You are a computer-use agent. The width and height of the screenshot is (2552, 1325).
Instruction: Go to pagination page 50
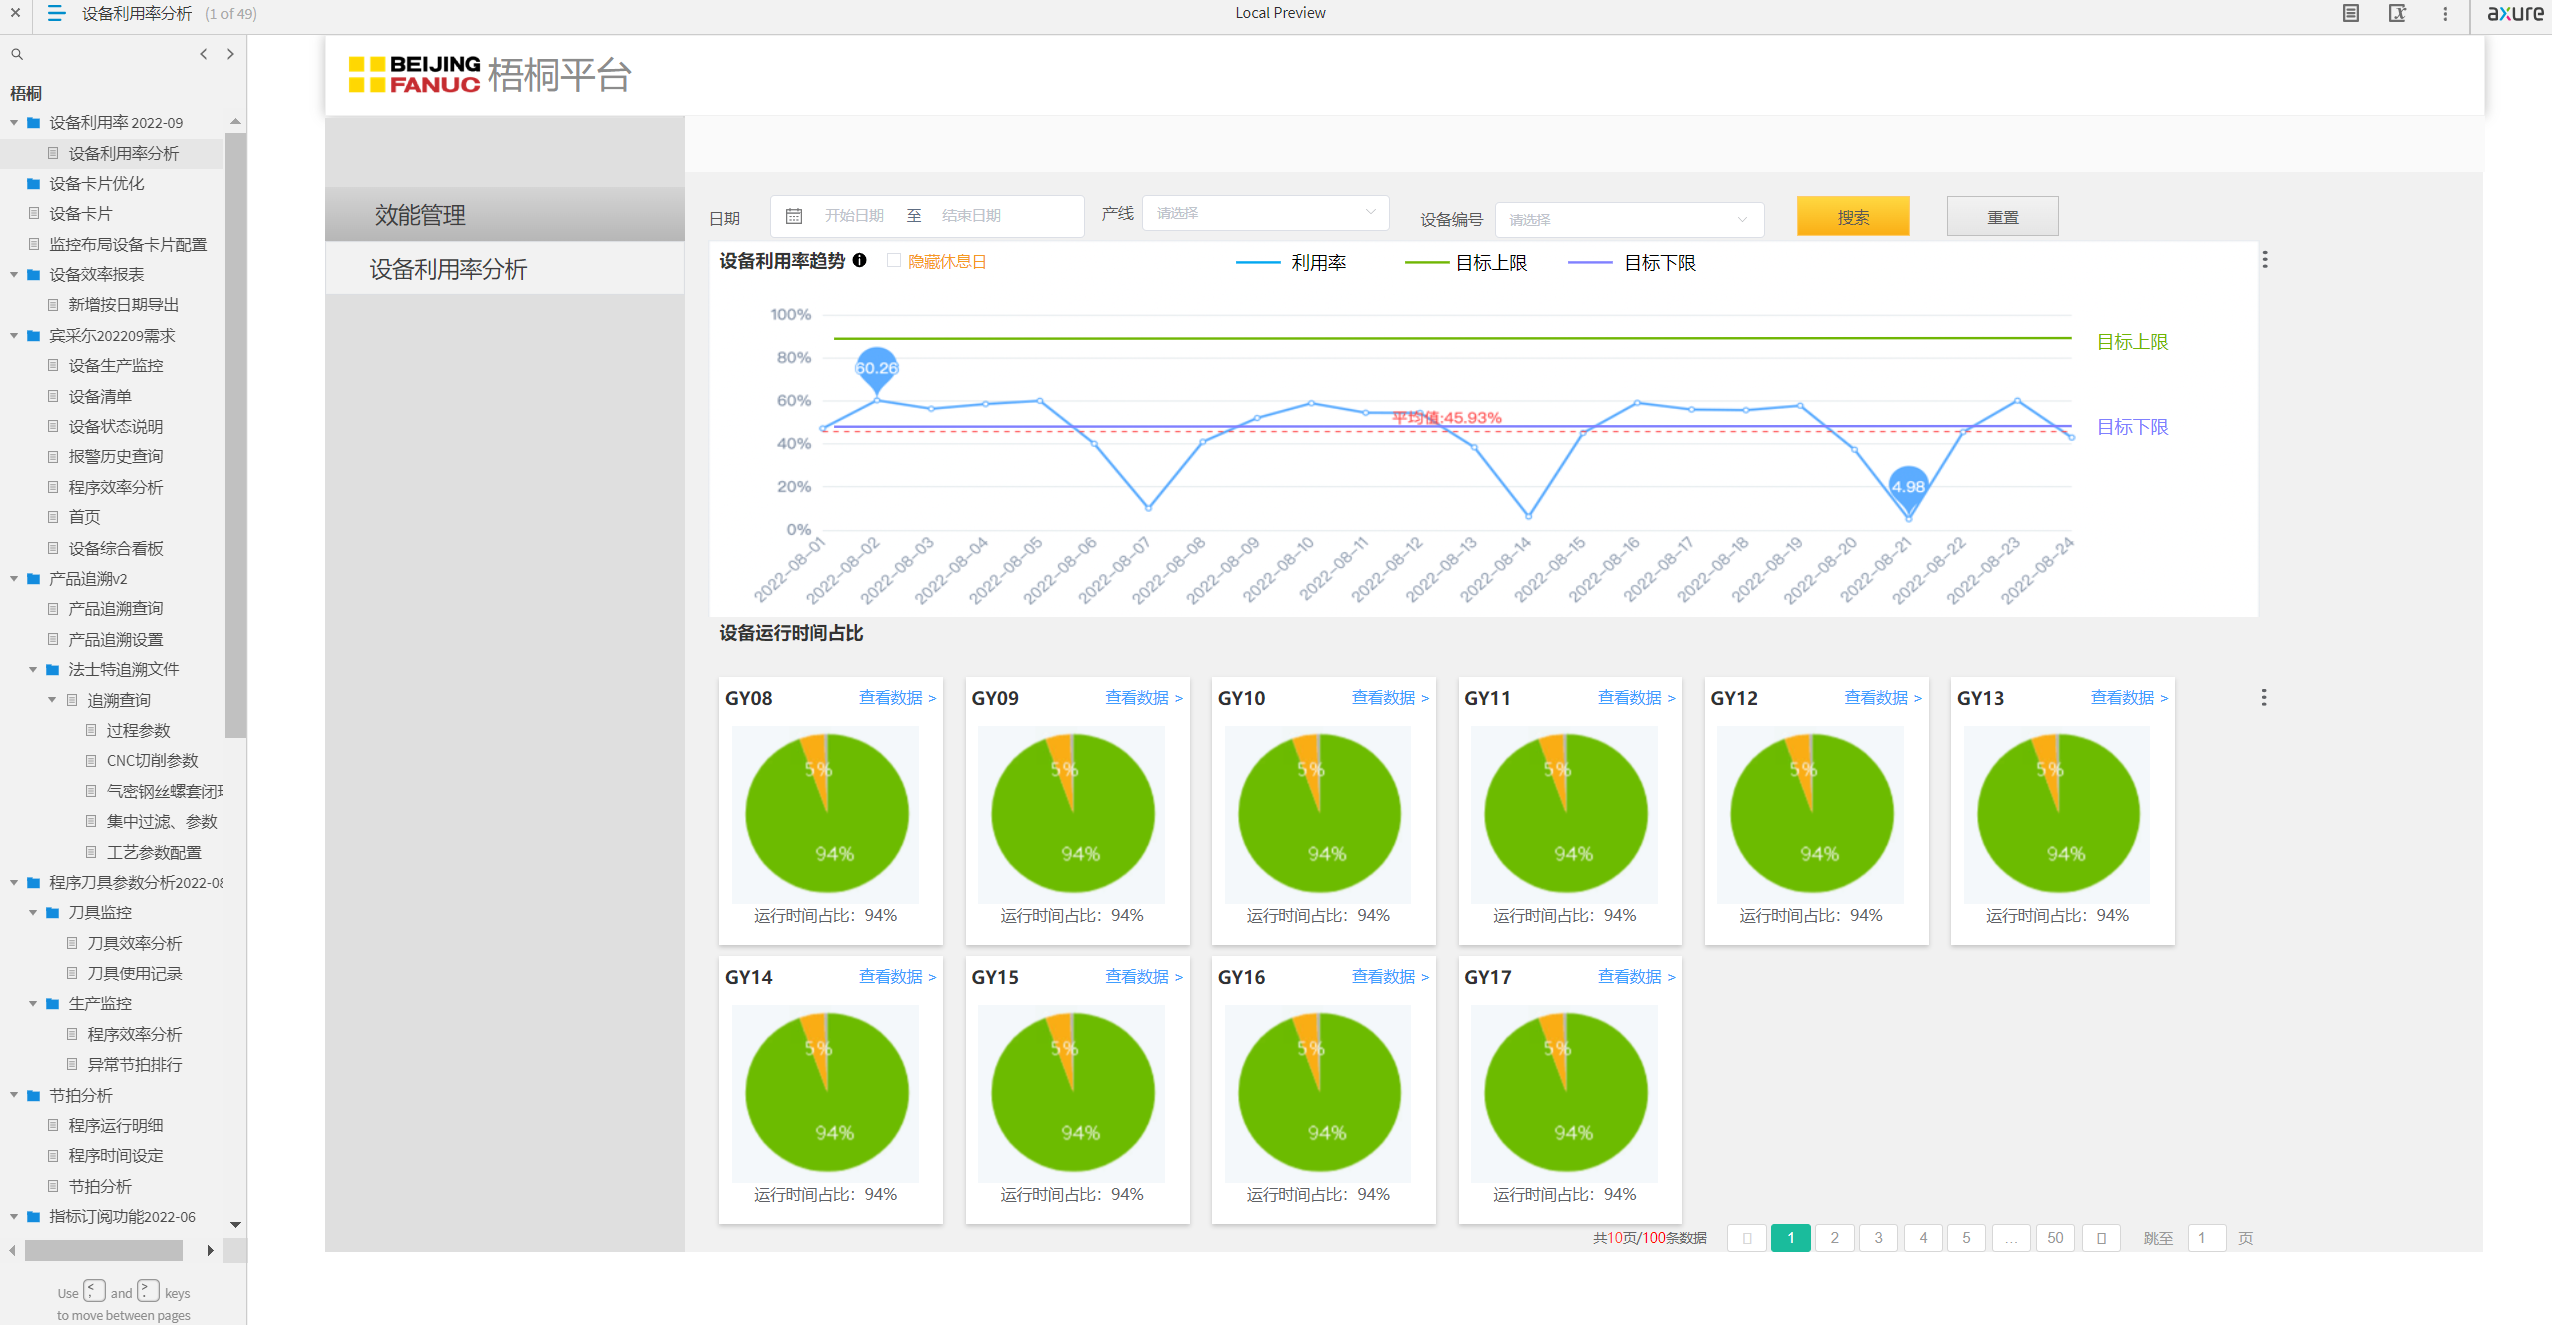coord(2055,1238)
